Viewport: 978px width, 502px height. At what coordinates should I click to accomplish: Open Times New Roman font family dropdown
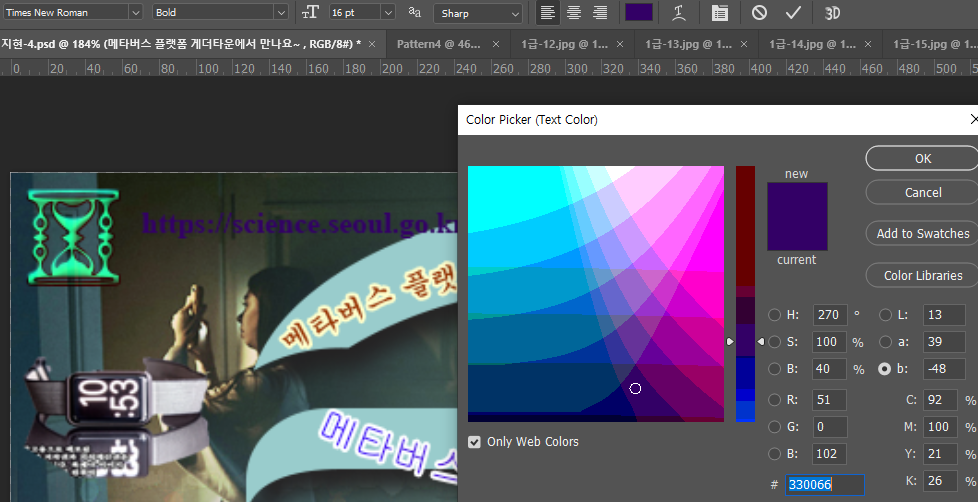[x=135, y=12]
